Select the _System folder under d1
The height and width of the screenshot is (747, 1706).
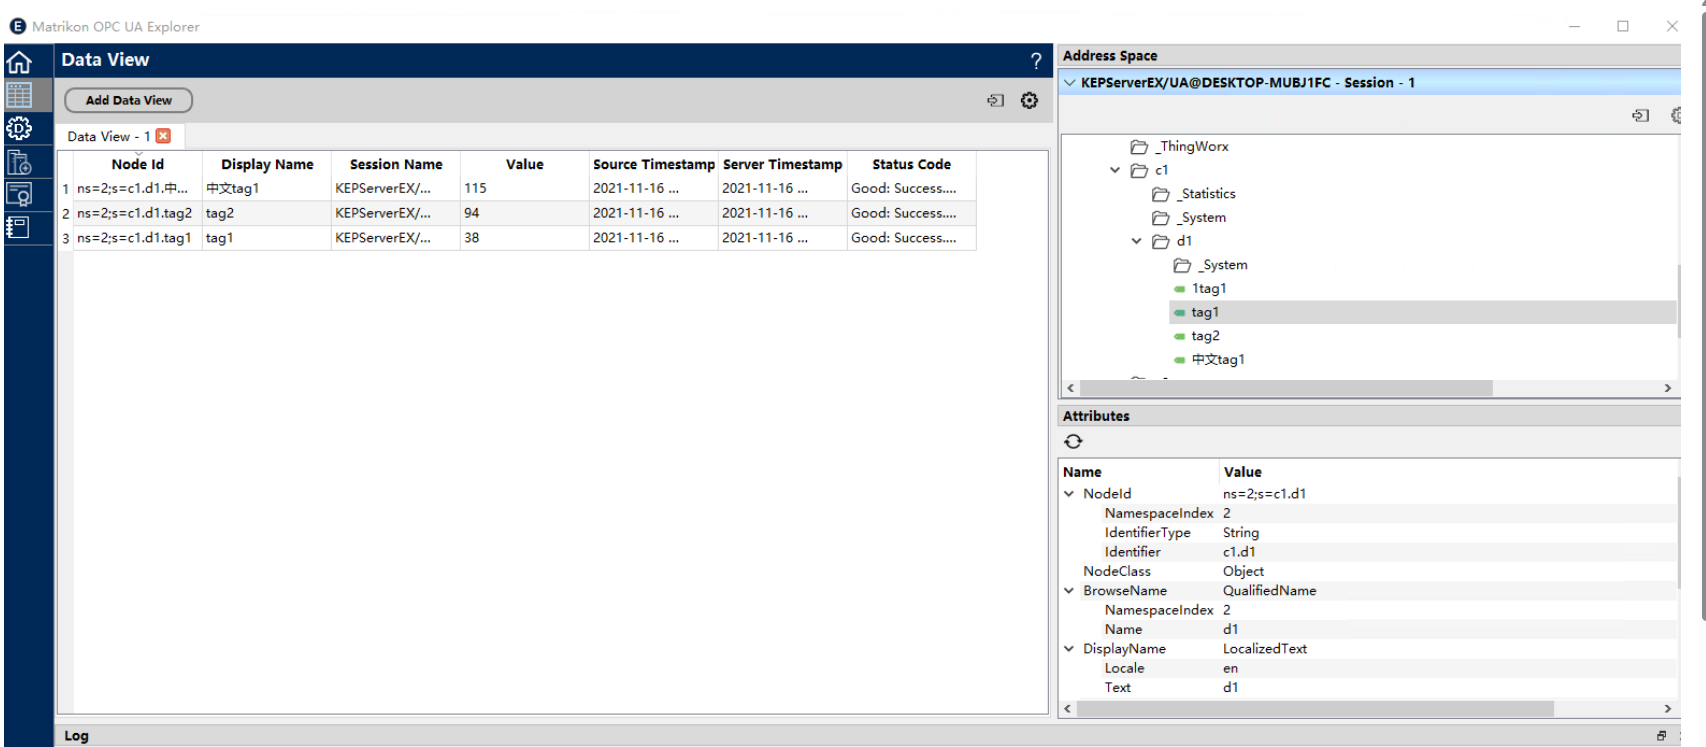point(1211,265)
